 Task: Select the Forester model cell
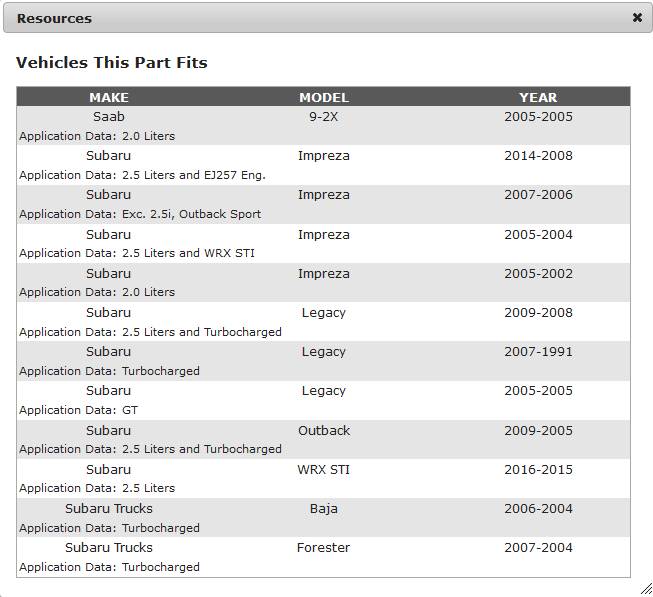pyautogui.click(x=324, y=548)
